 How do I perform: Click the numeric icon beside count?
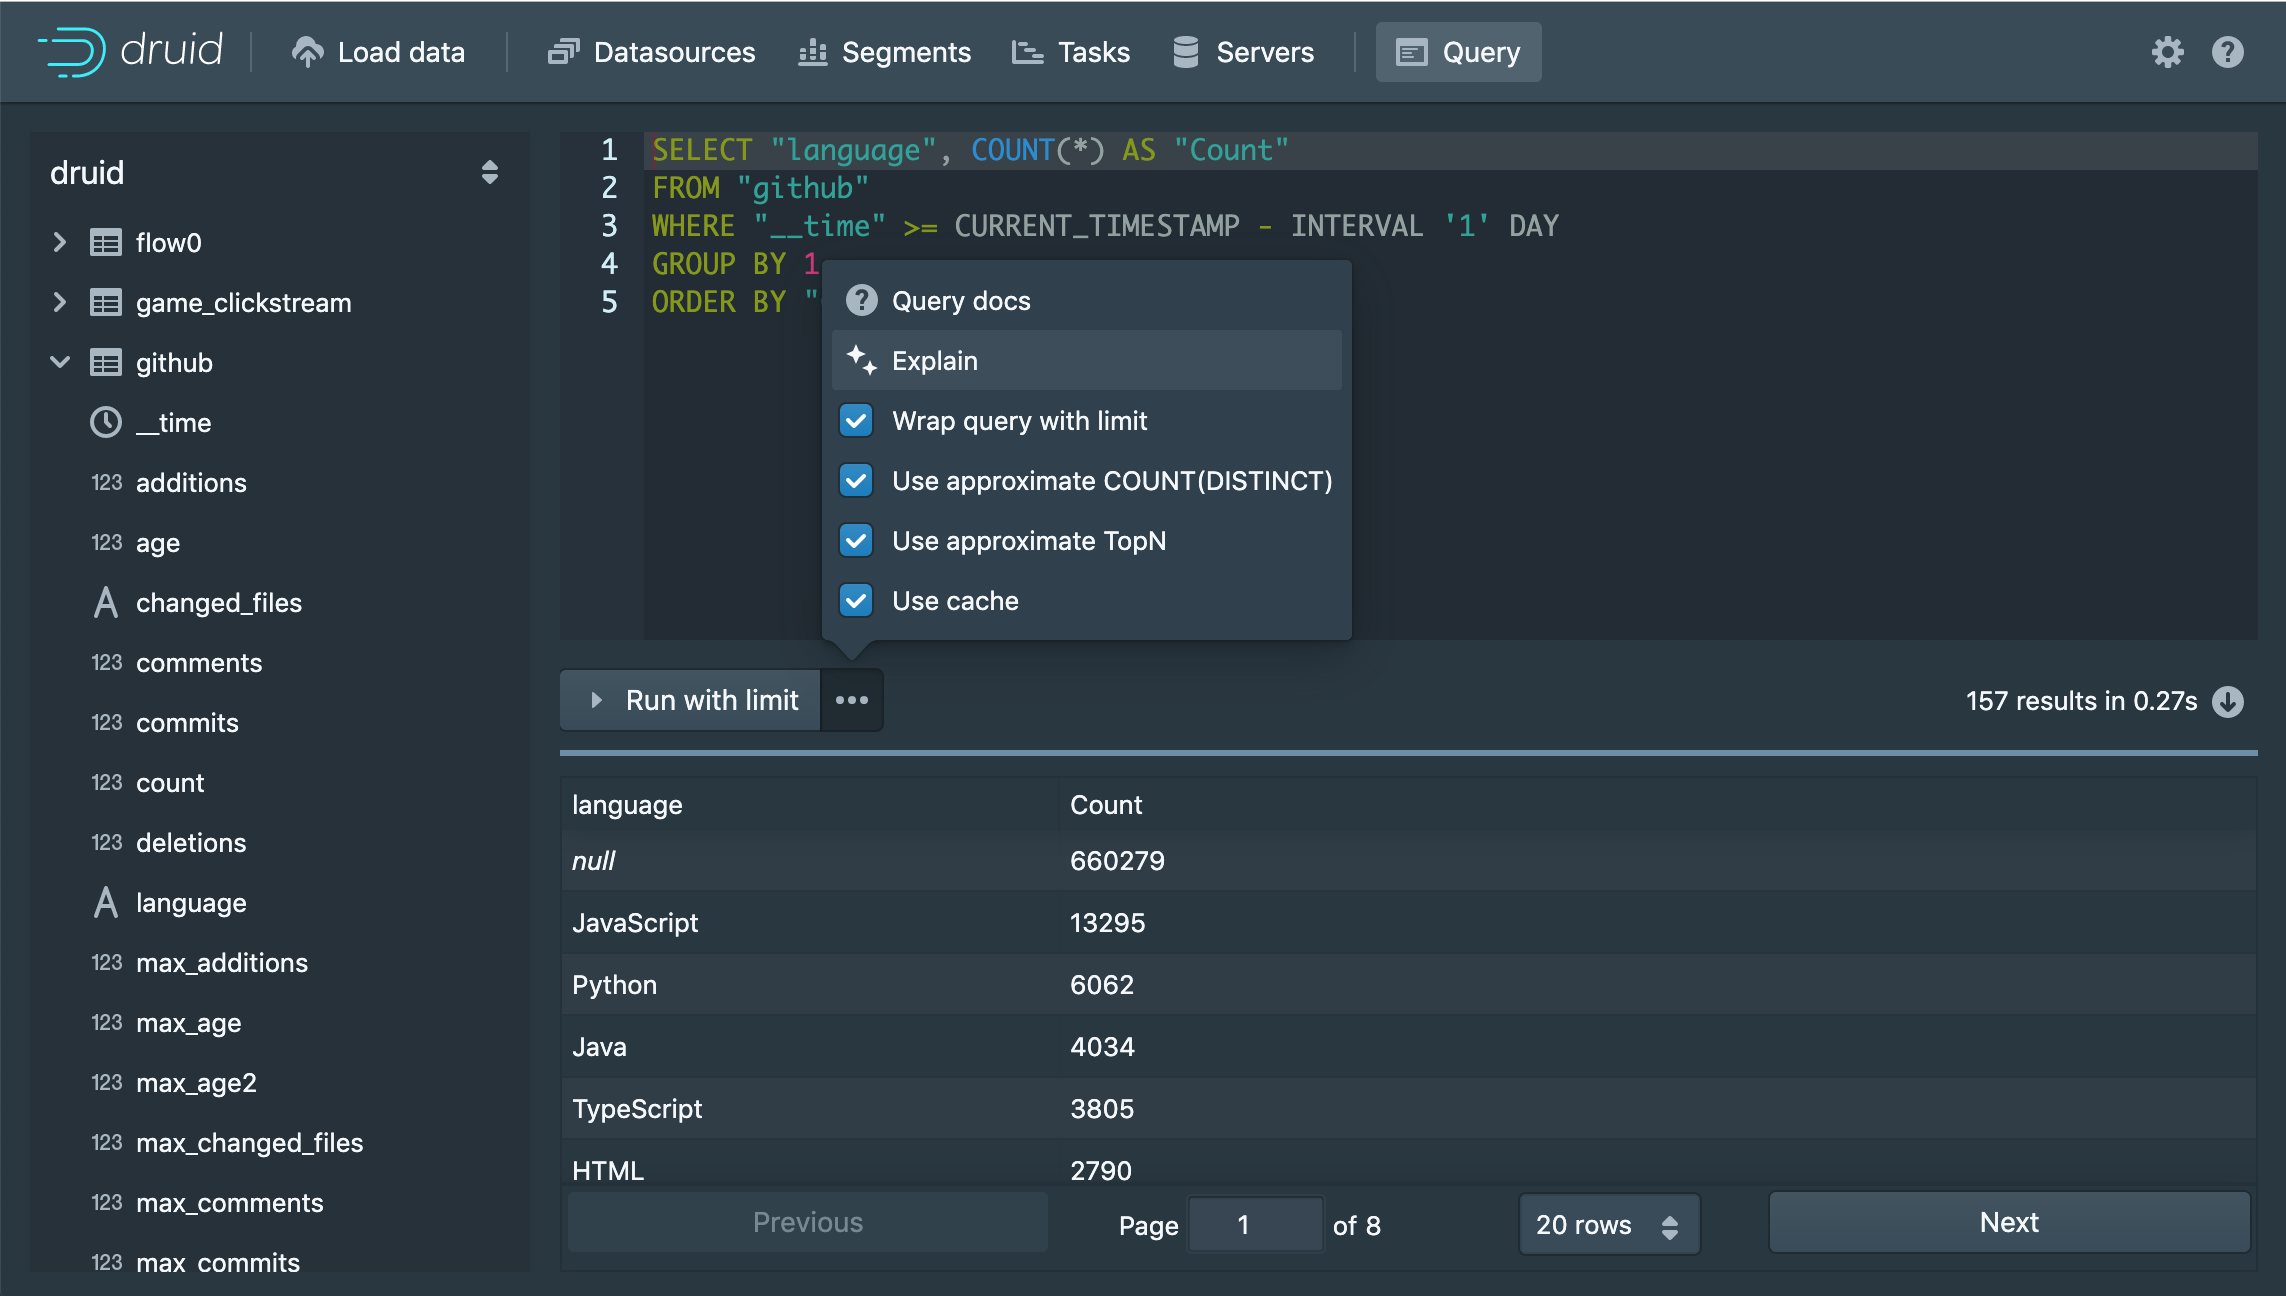point(107,782)
